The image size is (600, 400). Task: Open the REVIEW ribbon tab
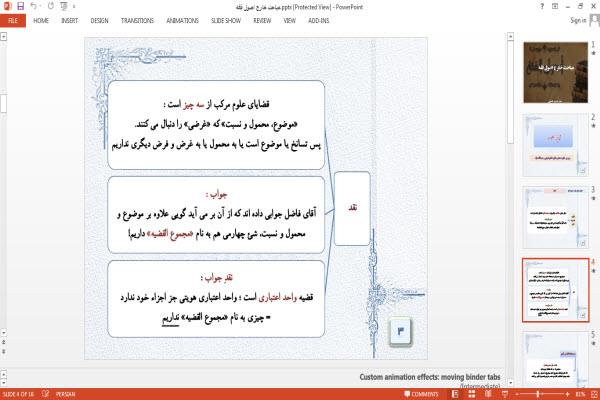tap(262, 21)
